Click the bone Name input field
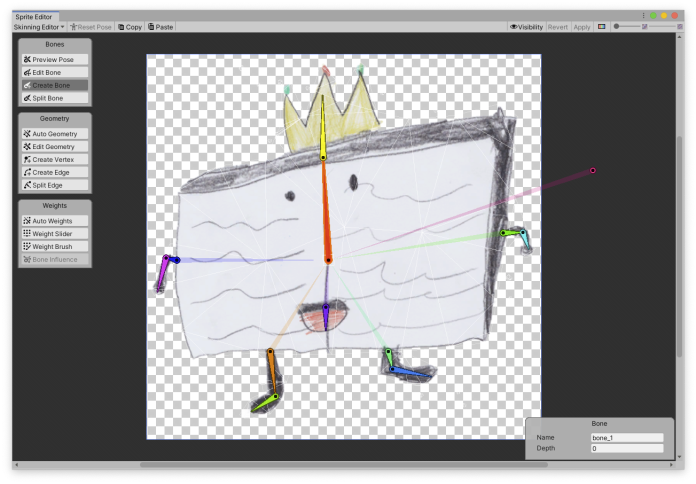This screenshot has height=484, width=696. coord(627,438)
